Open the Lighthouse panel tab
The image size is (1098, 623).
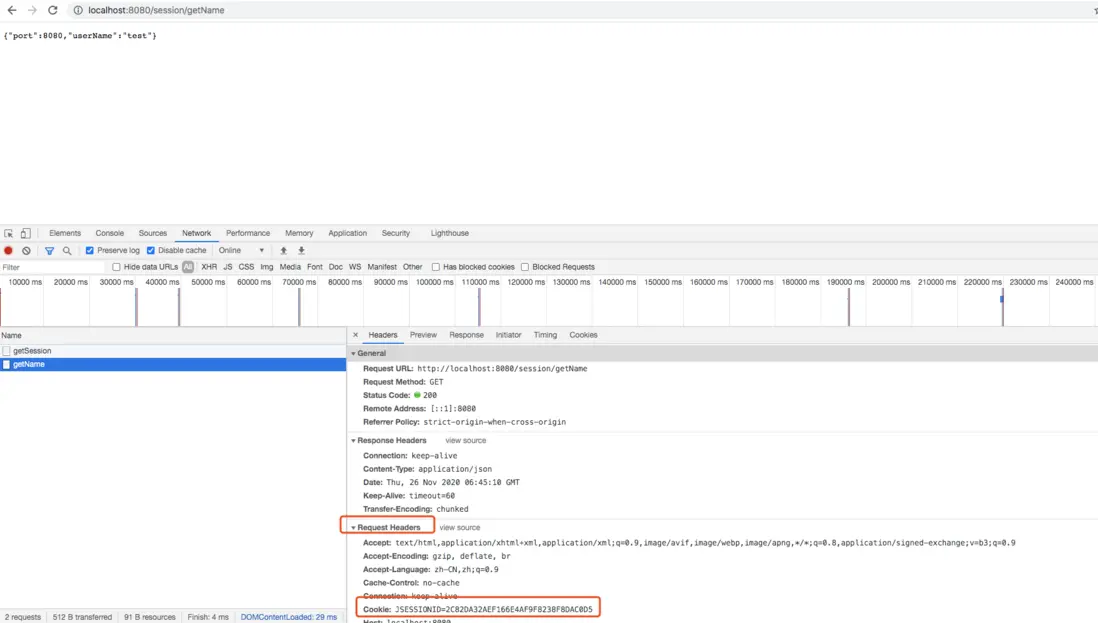point(450,233)
